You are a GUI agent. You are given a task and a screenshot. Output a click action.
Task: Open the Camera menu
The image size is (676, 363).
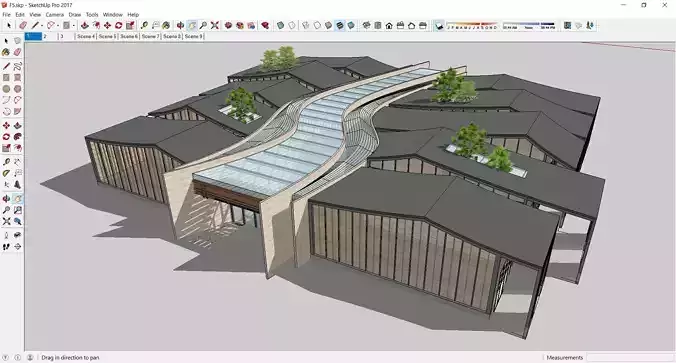pyautogui.click(x=55, y=14)
